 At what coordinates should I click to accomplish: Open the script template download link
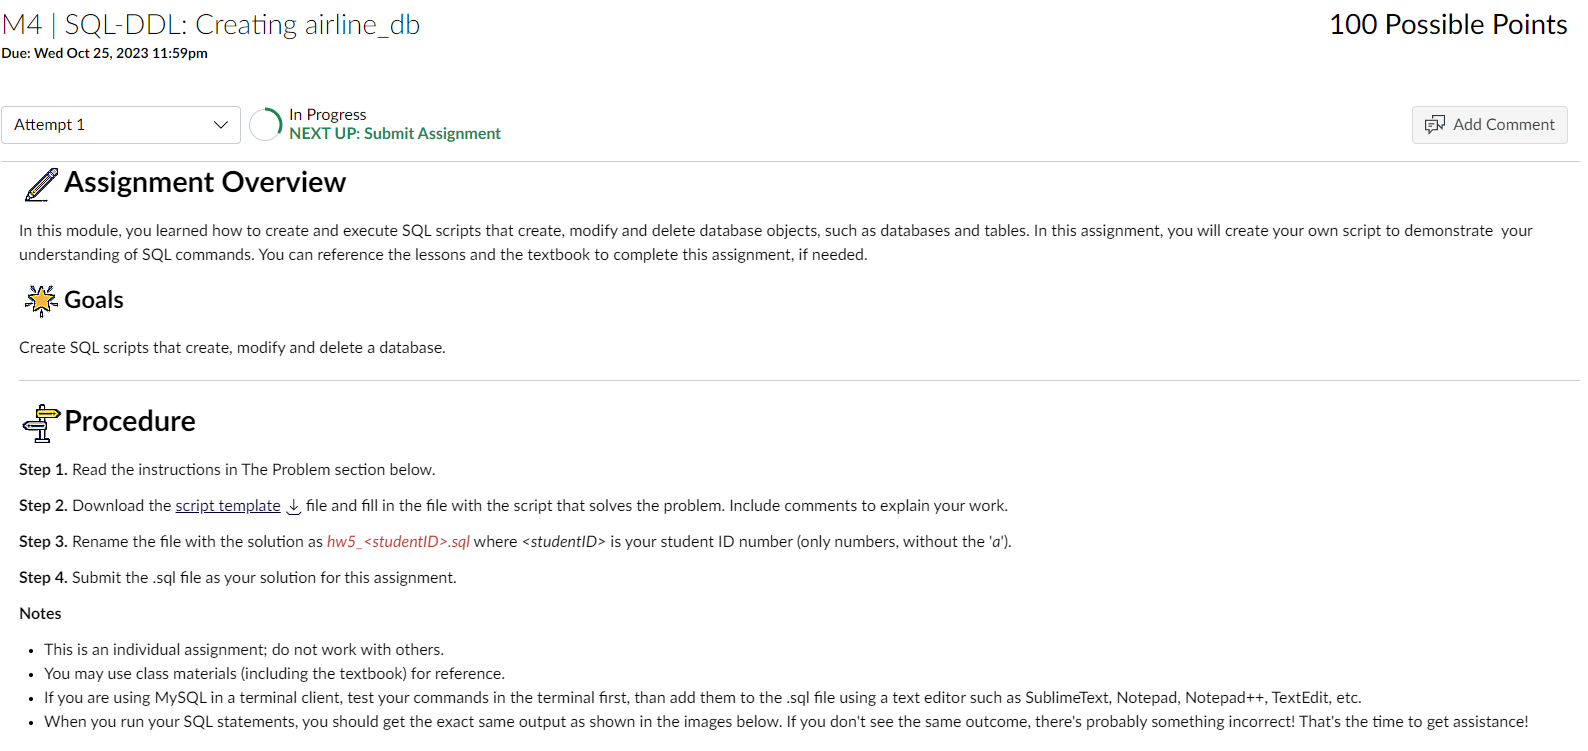pos(227,505)
